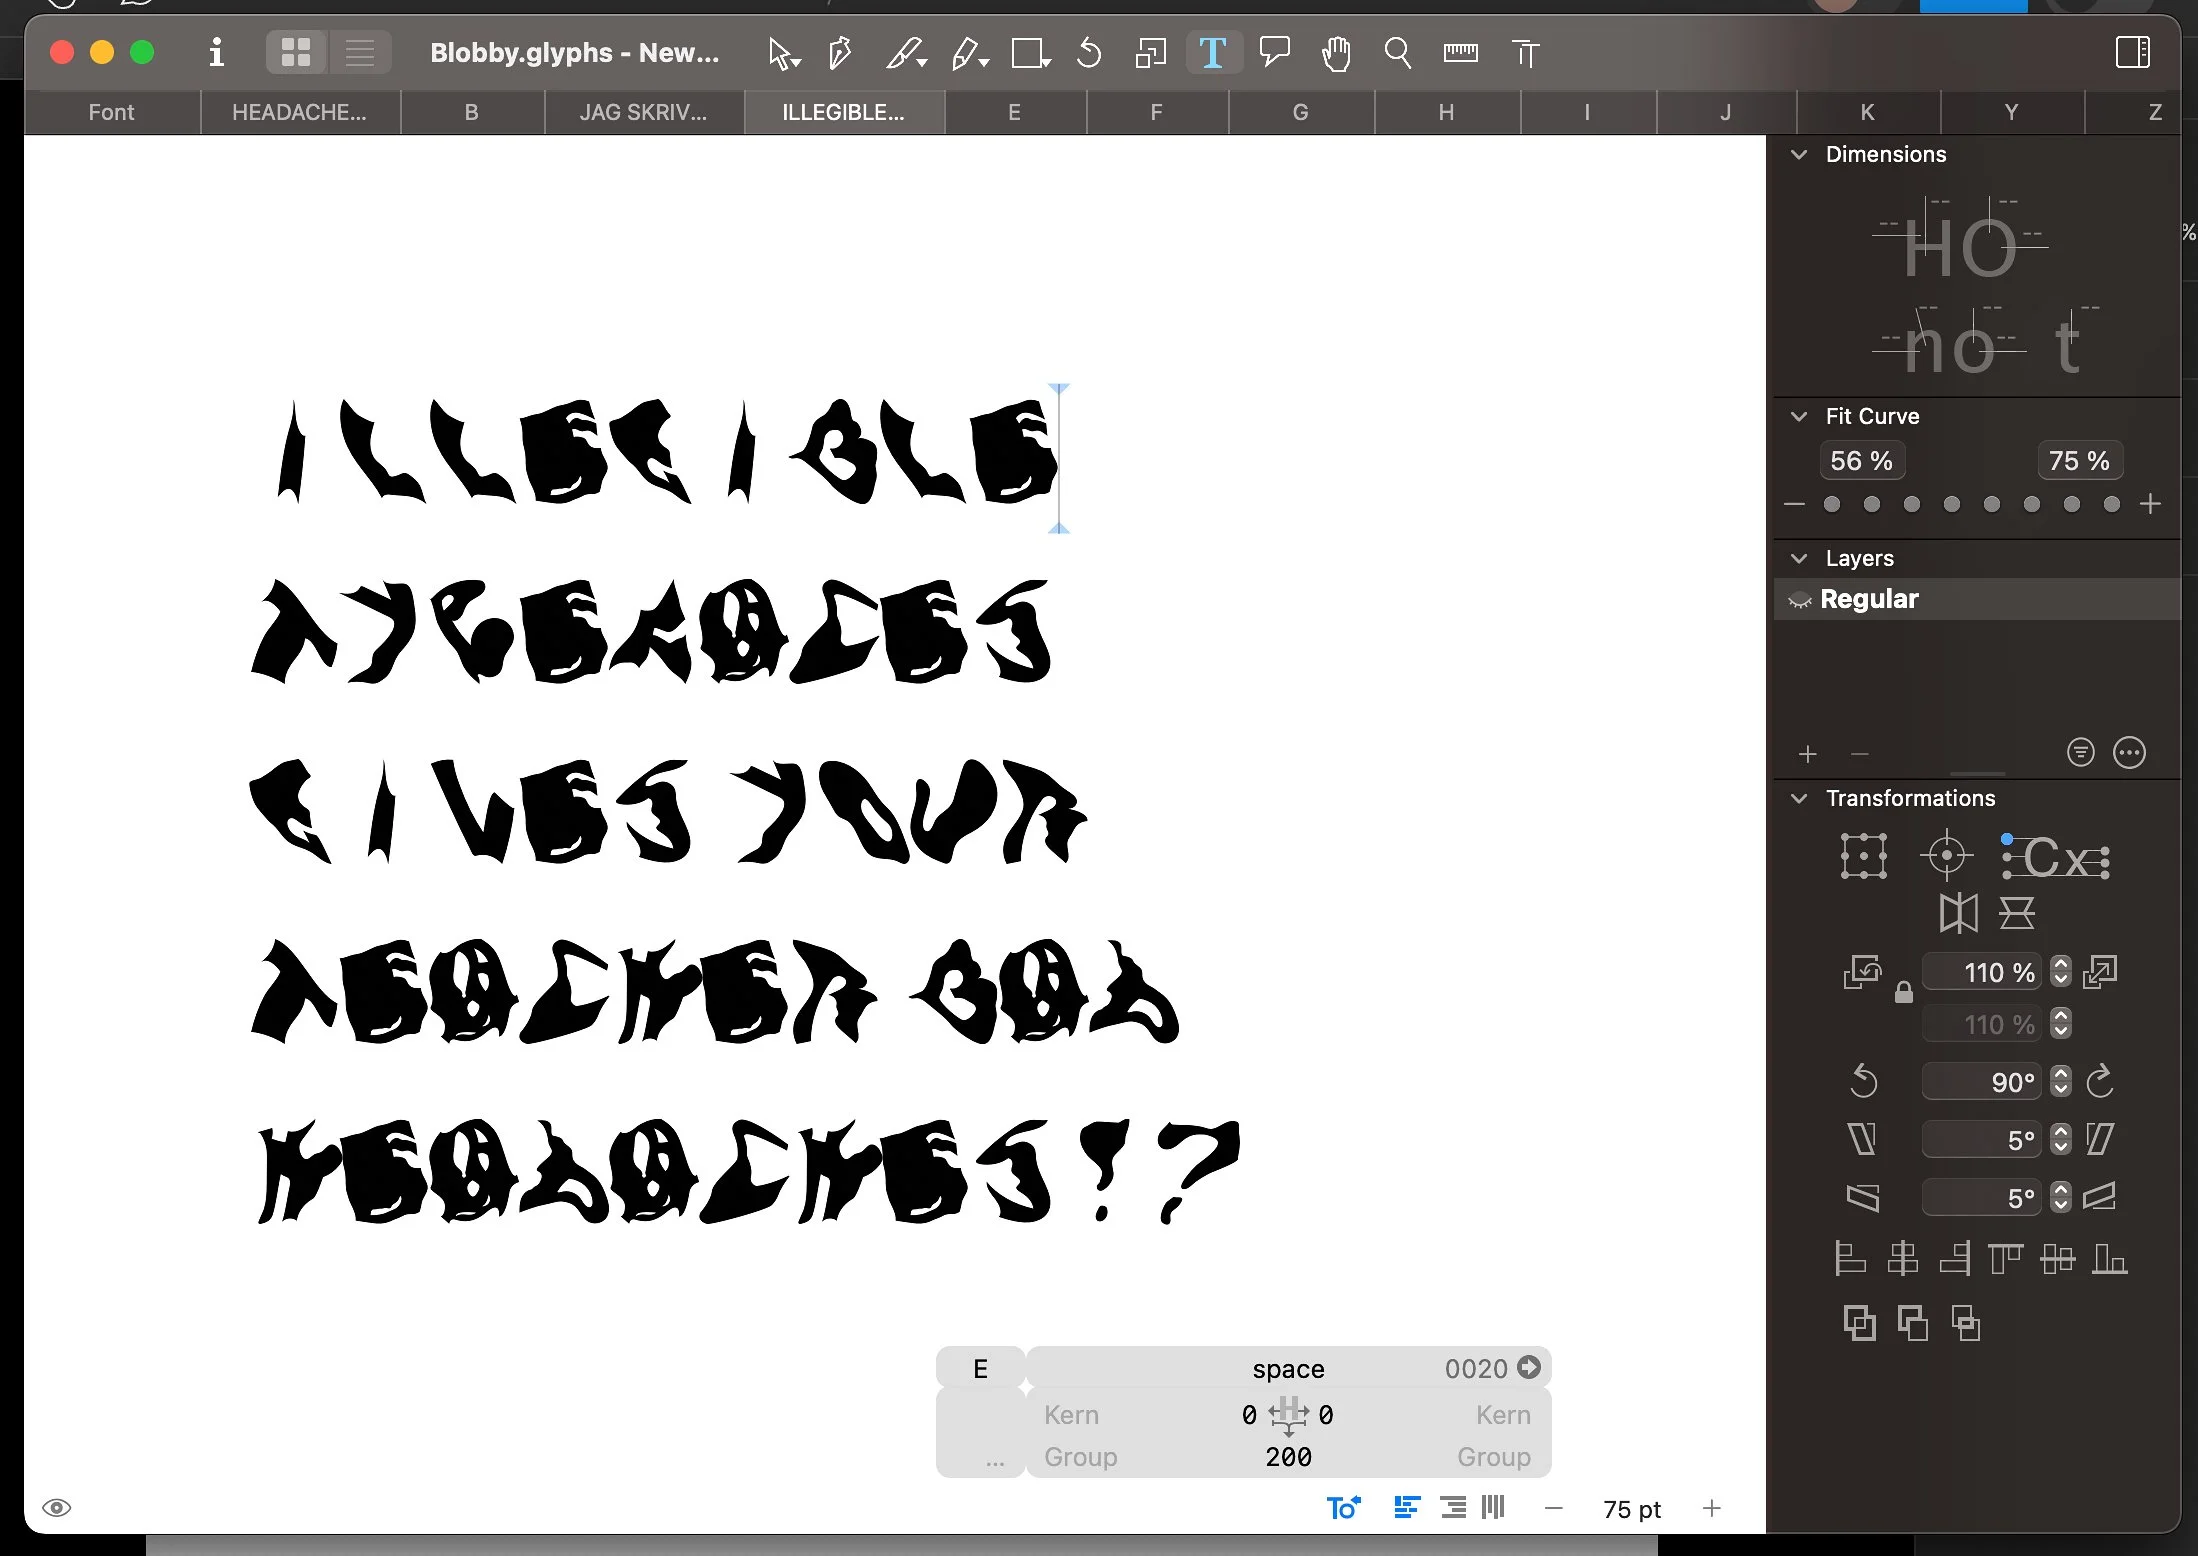2198x1556 pixels.
Task: Switch to grid view of glyphs
Action: coord(296,52)
